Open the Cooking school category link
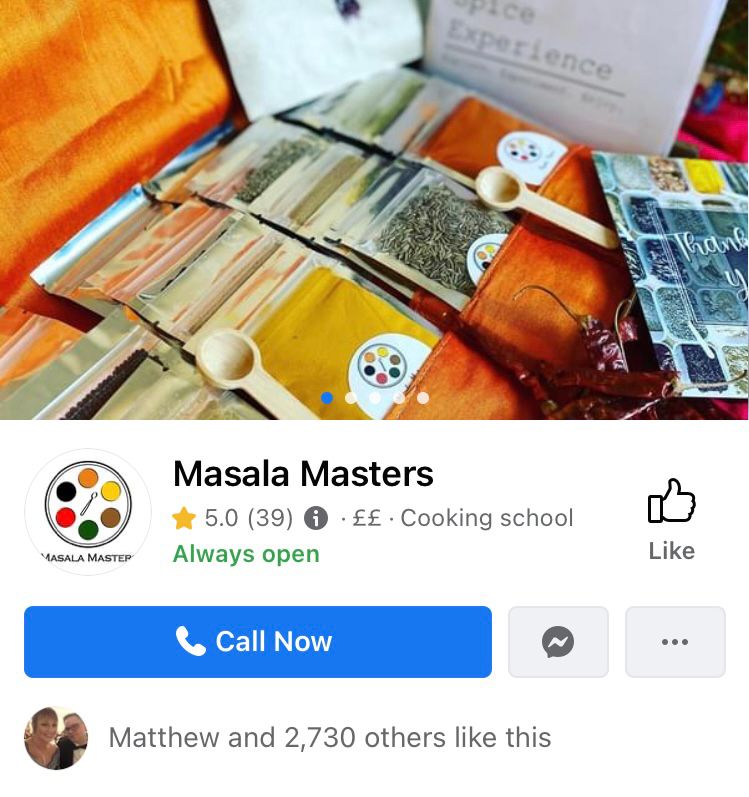 (487, 518)
